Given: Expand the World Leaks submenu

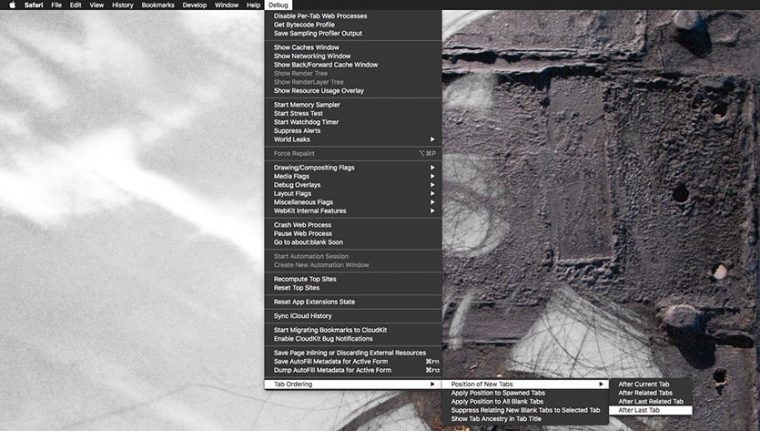Looking at the screenshot, I should 353,140.
